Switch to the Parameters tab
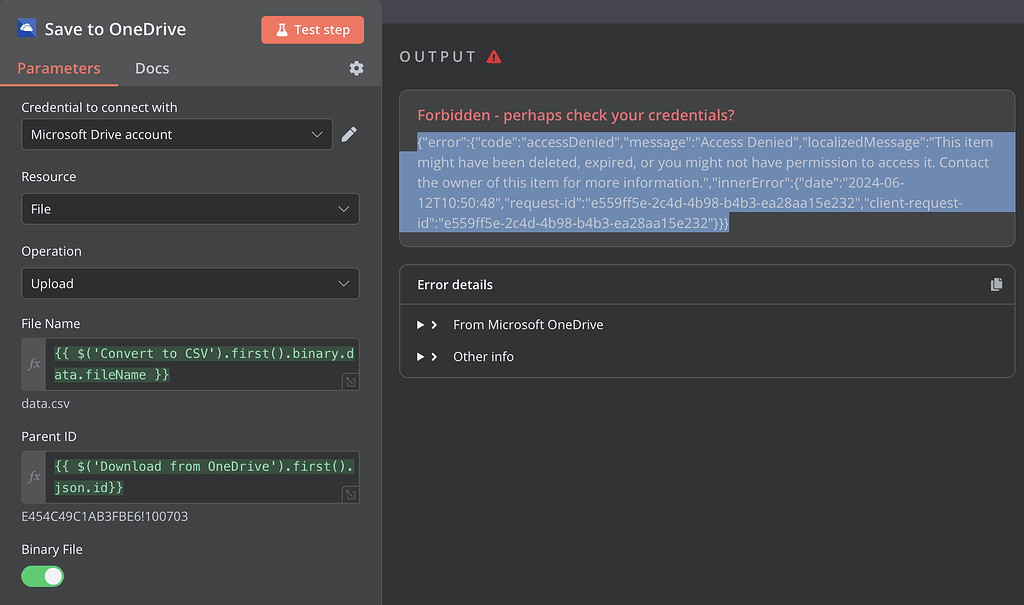The height and width of the screenshot is (605, 1024). pos(59,68)
